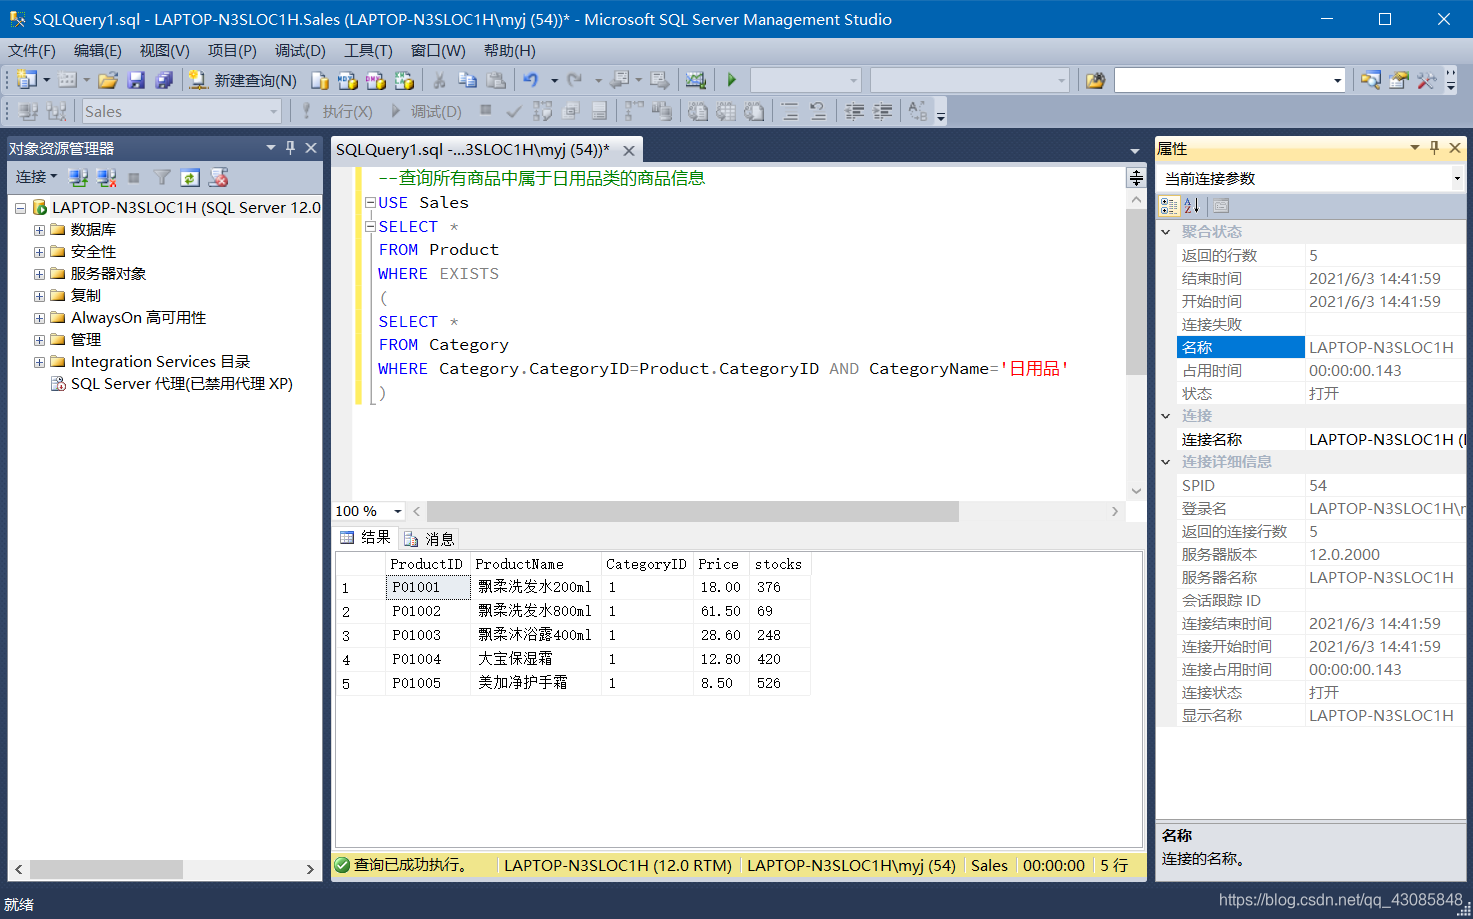Switch to the 消息 messages tab
Image resolution: width=1473 pixels, height=919 pixels.
(429, 538)
